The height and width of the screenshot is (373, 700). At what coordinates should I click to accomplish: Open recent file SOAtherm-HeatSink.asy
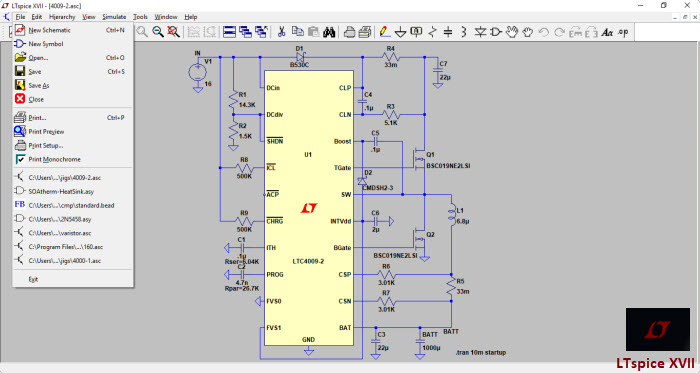[x=73, y=191]
